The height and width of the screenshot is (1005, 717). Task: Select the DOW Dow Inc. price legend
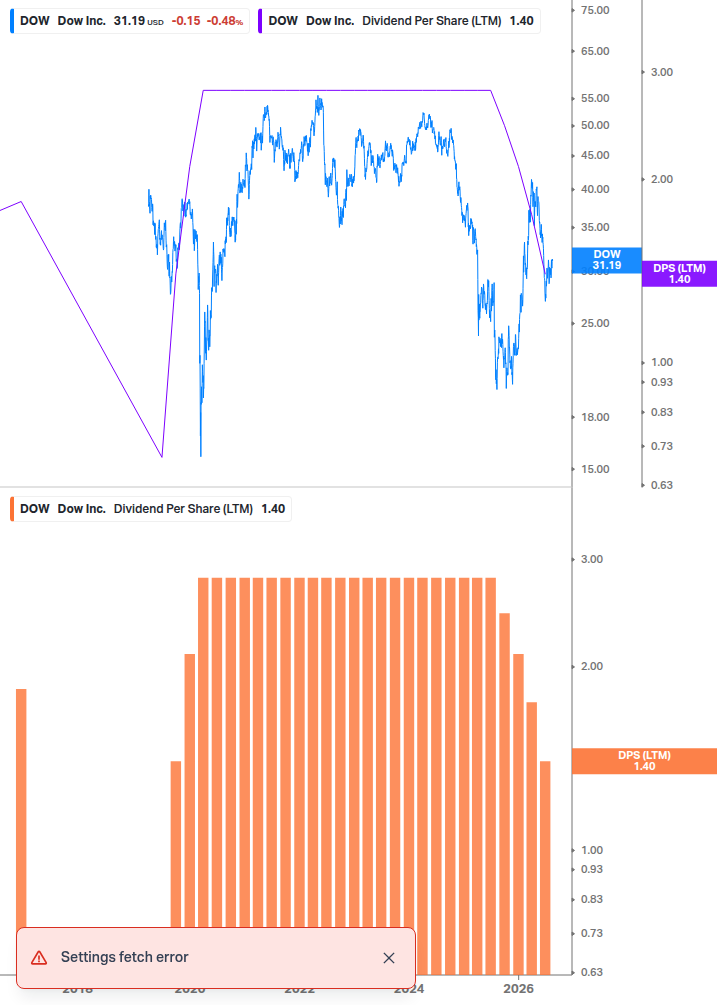coord(131,21)
